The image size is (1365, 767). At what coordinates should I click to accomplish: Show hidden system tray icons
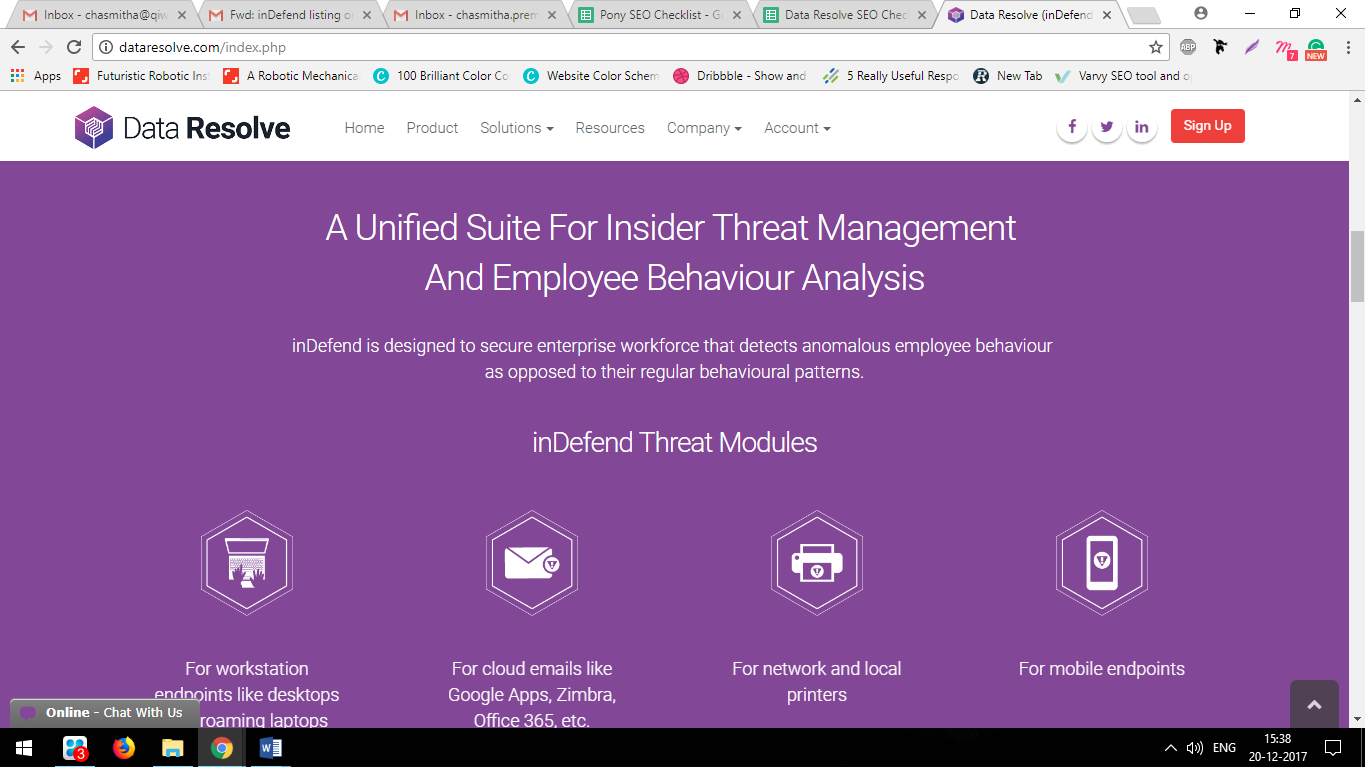pos(1171,748)
